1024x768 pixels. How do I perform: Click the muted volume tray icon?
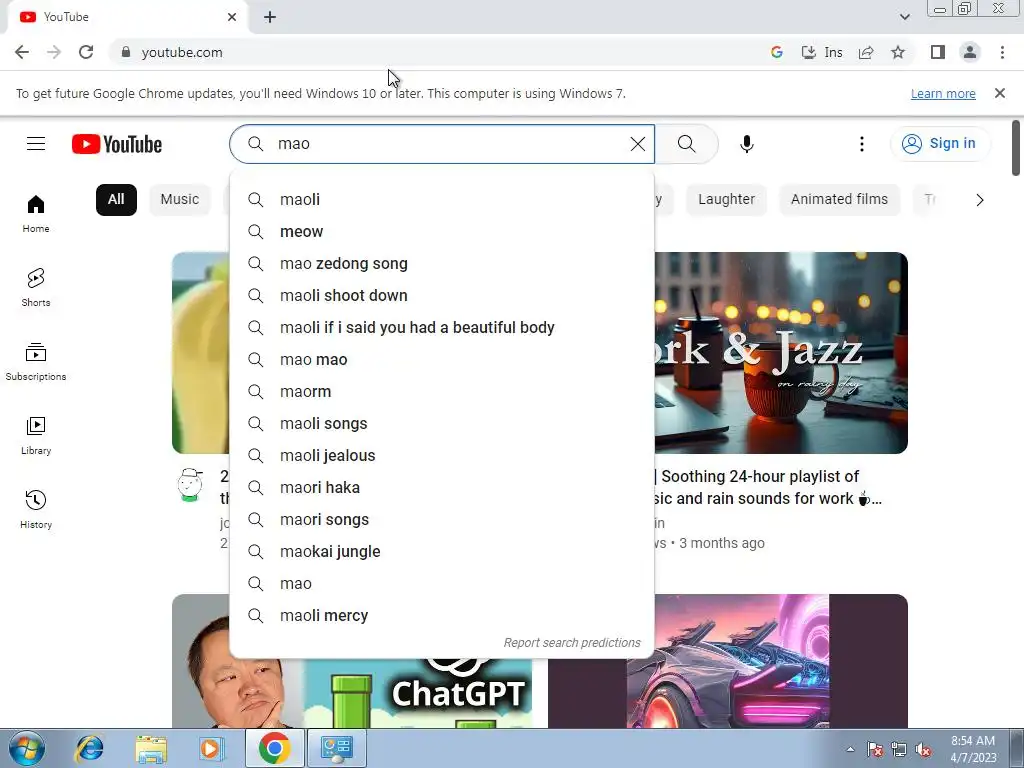point(923,750)
